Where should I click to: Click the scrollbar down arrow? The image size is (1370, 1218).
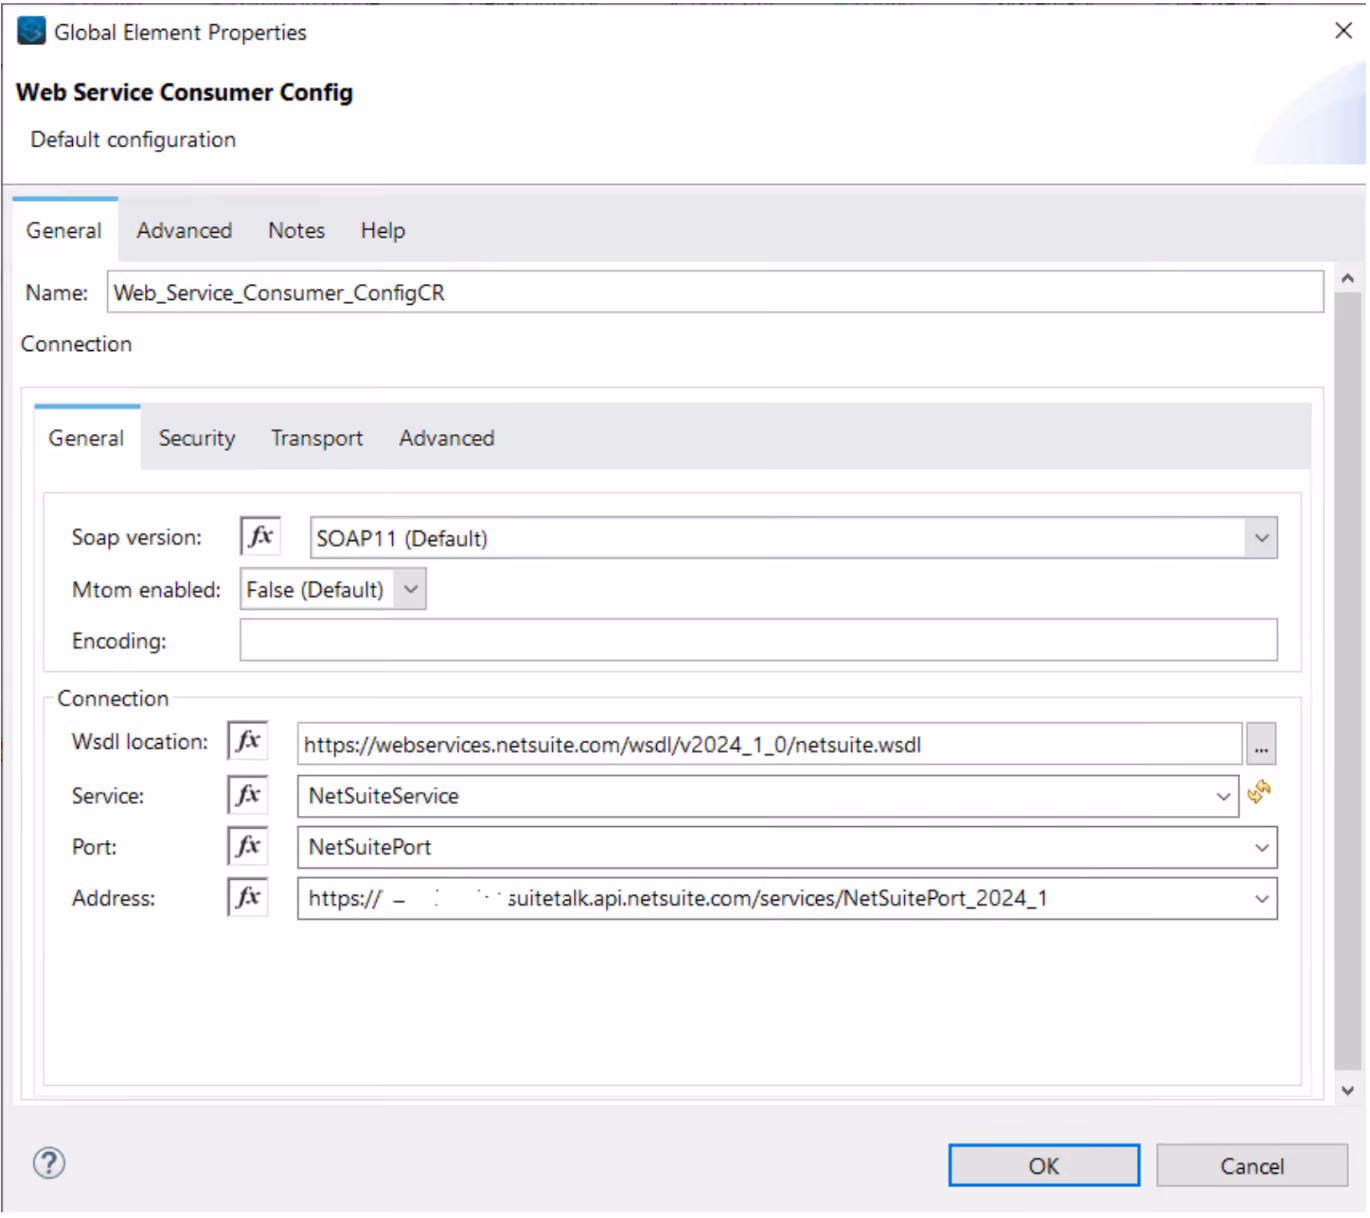[1347, 1090]
